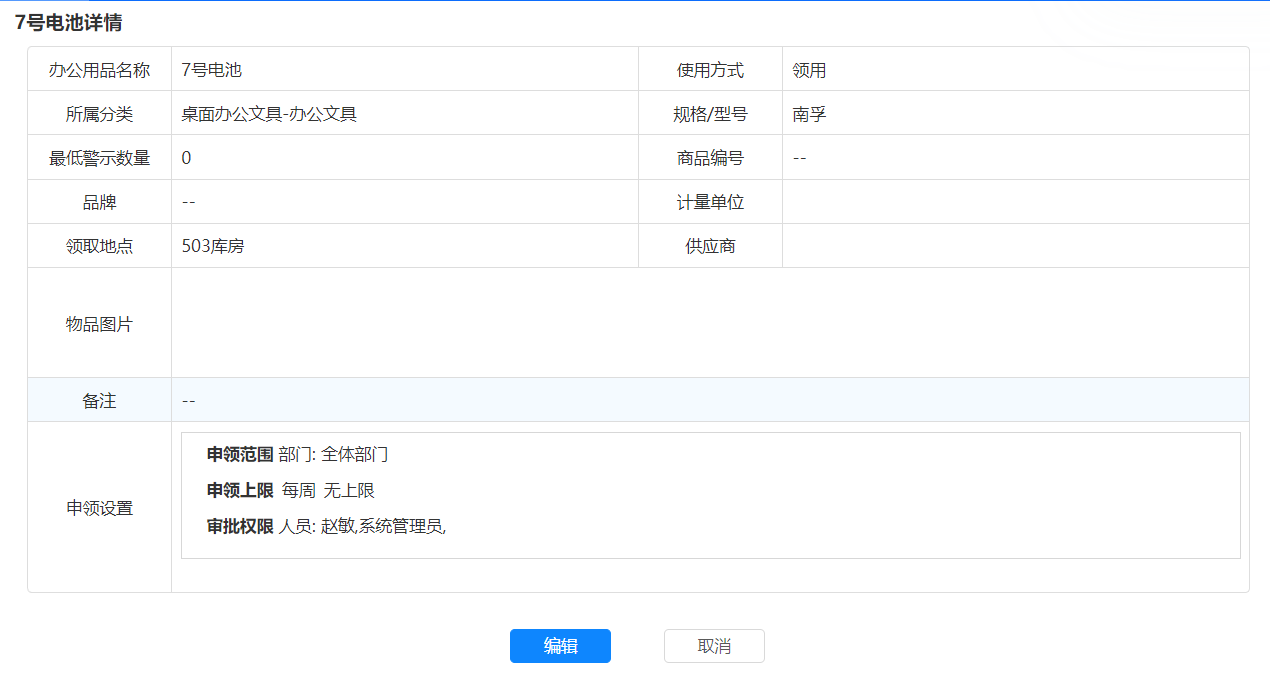Click the 物品图片 label cell

(99, 324)
